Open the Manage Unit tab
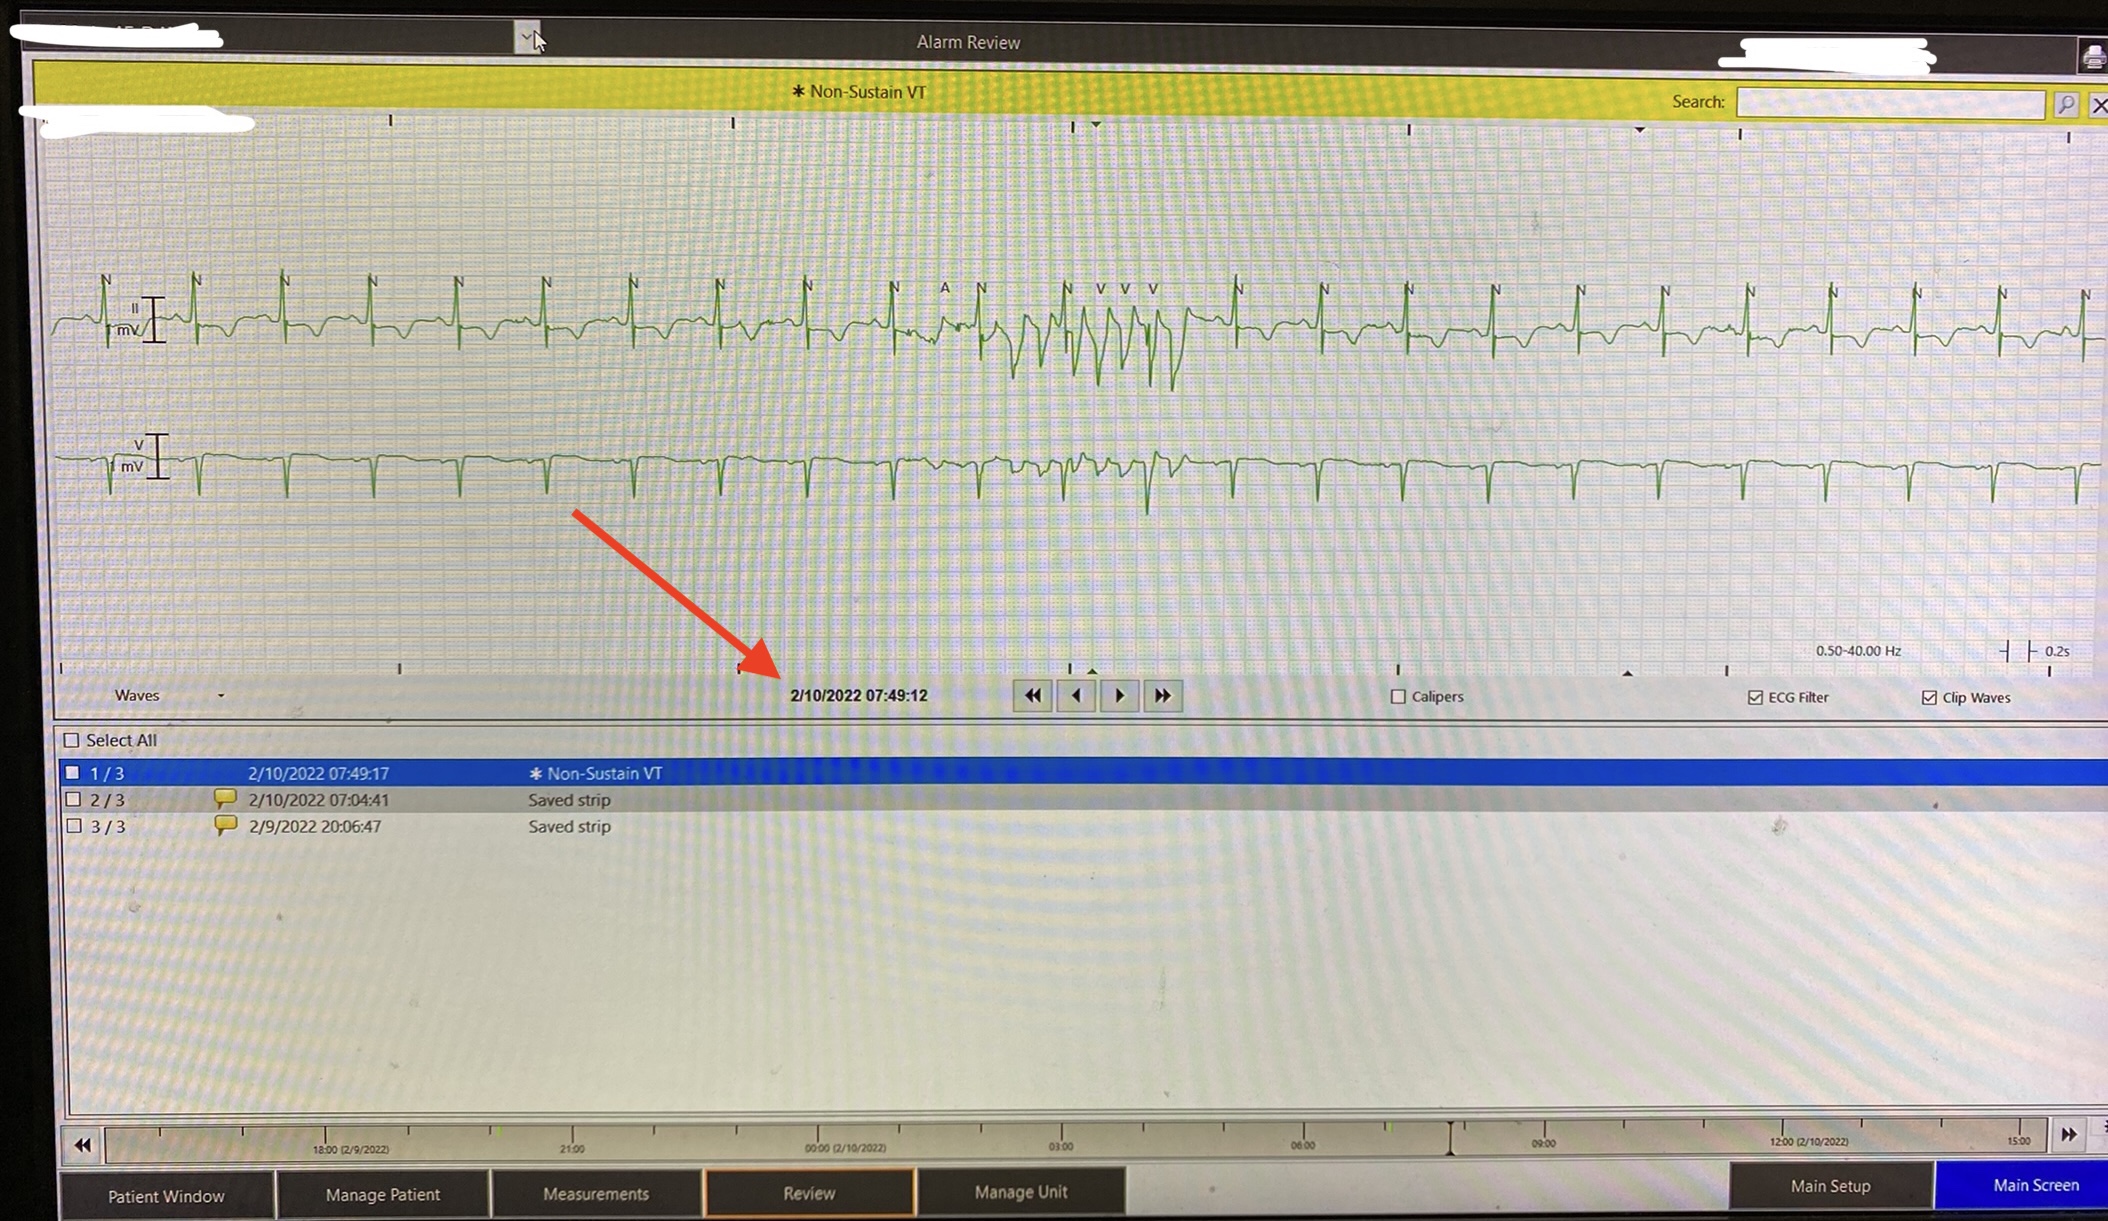 (x=1021, y=1191)
